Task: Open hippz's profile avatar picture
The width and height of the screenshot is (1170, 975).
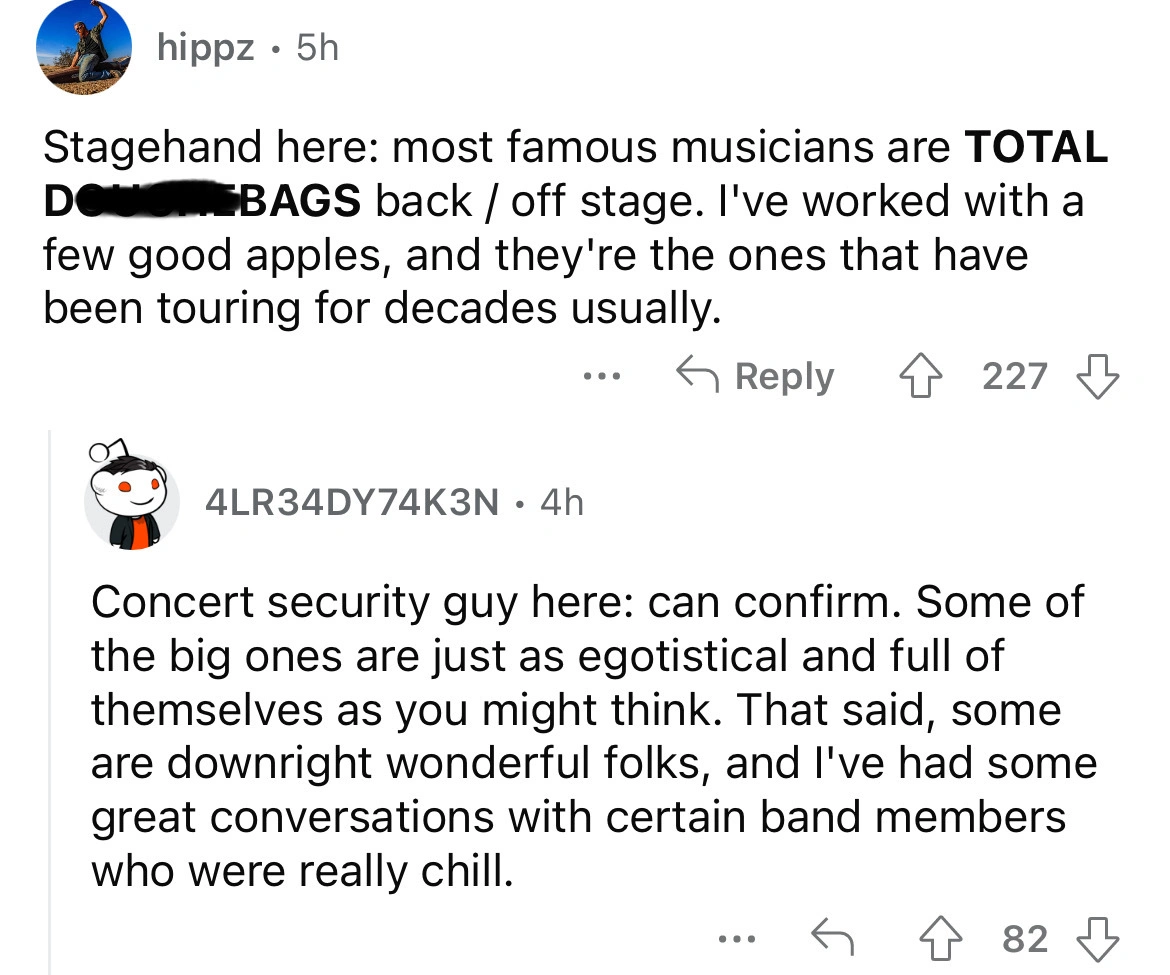Action: pyautogui.click(x=85, y=48)
